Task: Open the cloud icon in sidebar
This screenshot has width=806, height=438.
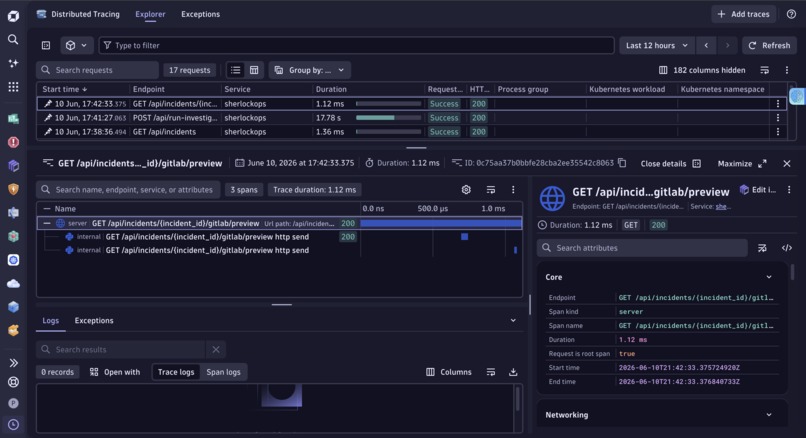Action: 13,283
